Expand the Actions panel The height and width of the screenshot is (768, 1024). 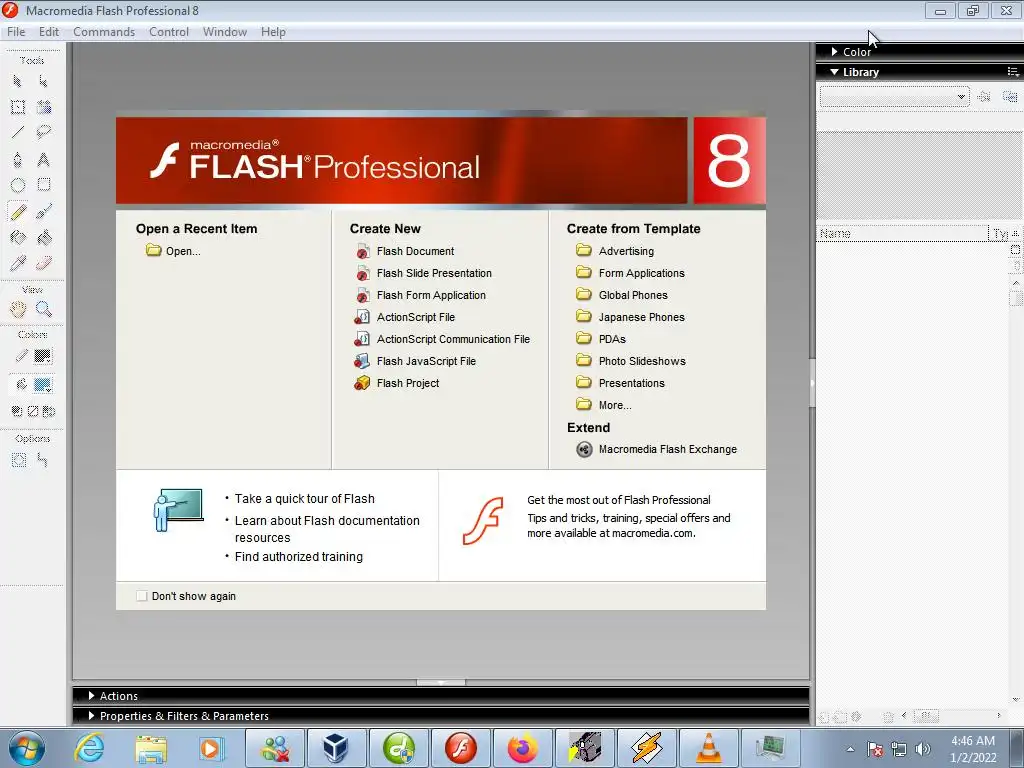tap(91, 696)
